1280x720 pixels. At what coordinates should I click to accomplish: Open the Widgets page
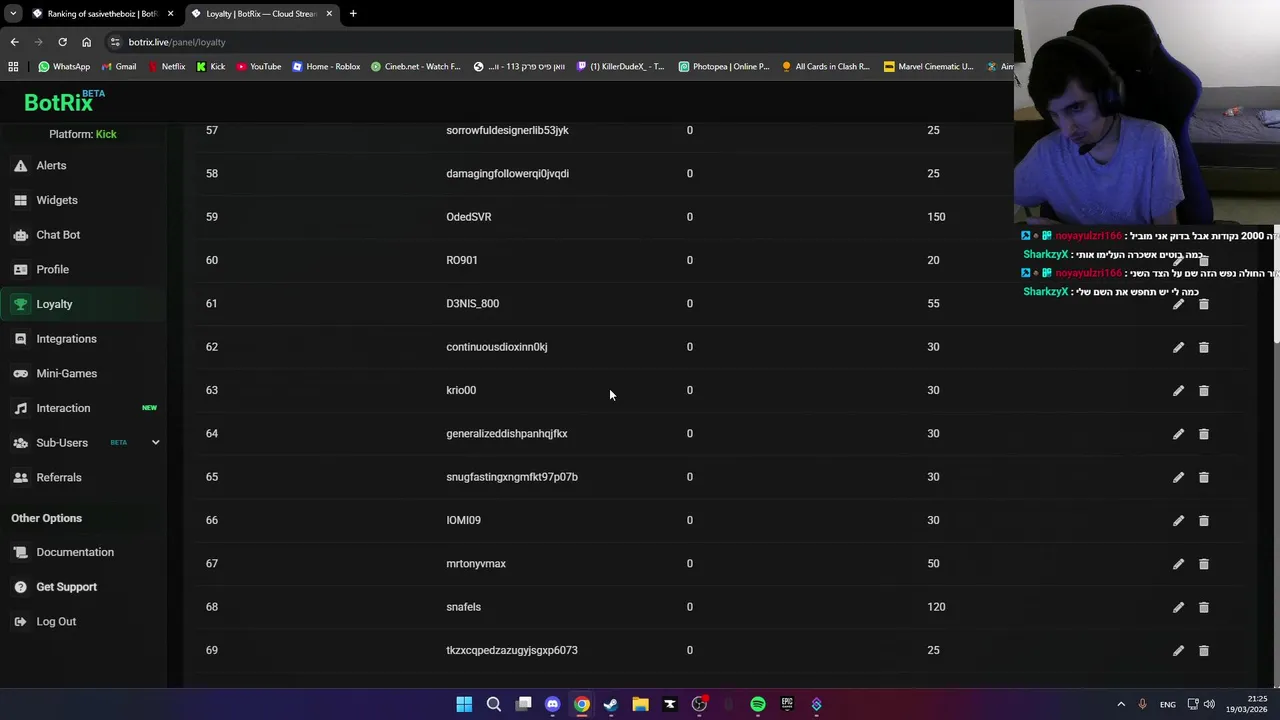click(84, 200)
